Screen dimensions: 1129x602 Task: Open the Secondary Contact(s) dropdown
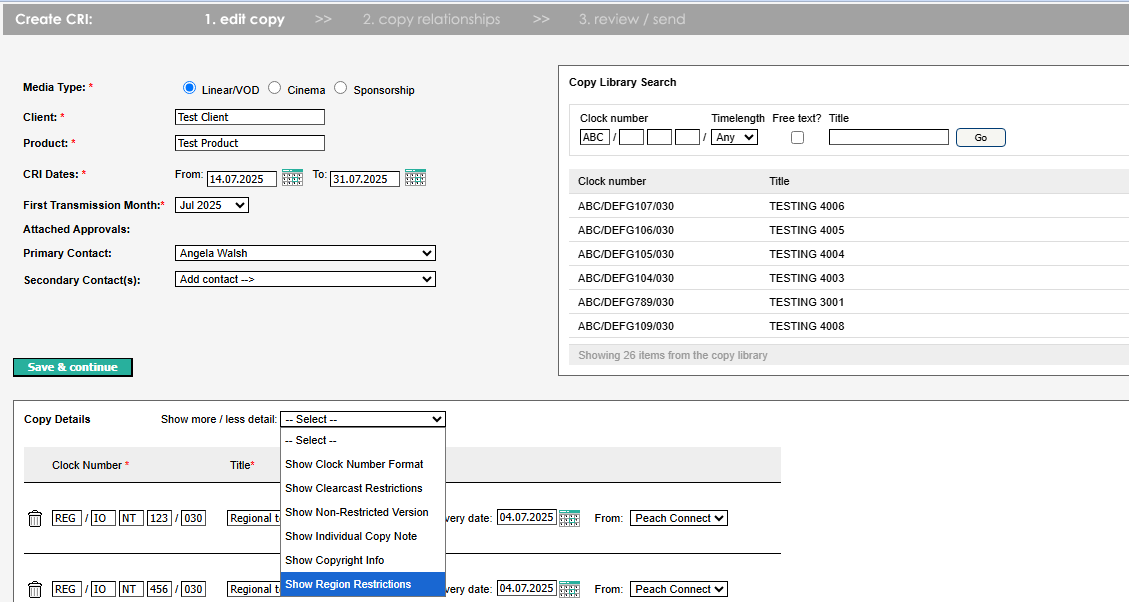pyautogui.click(x=305, y=279)
